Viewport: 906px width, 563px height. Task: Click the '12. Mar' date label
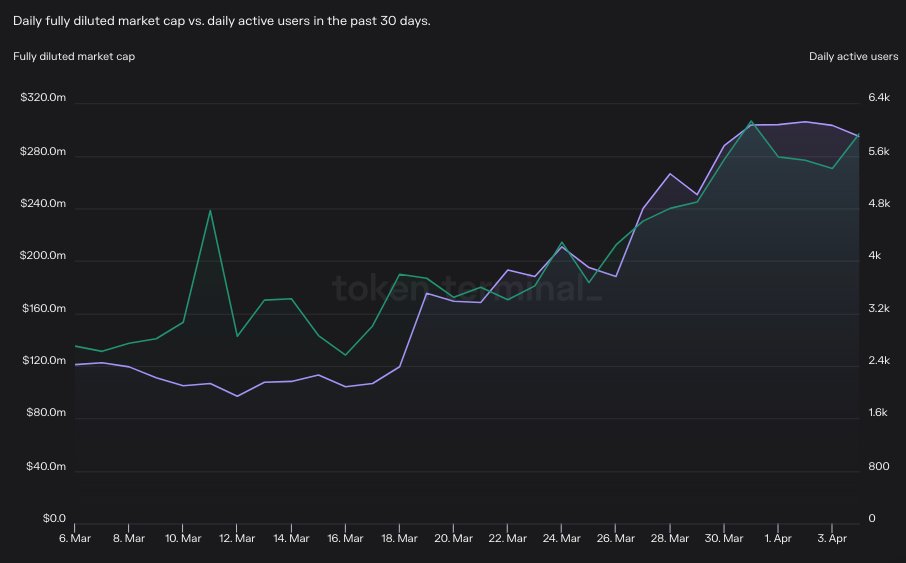pyautogui.click(x=237, y=538)
